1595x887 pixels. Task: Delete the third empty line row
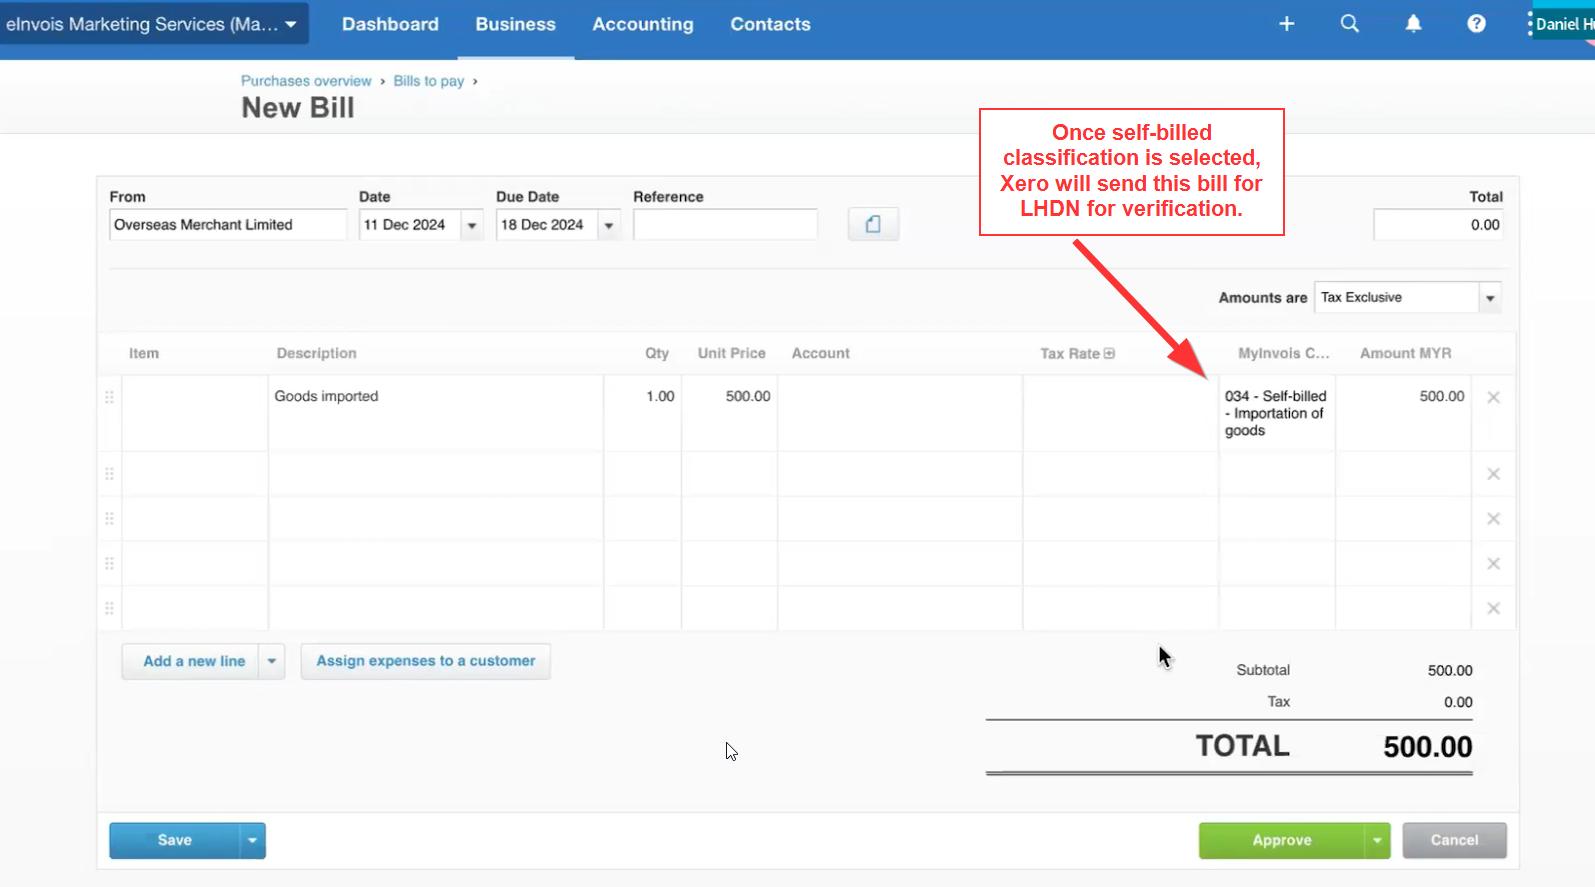(x=1493, y=519)
